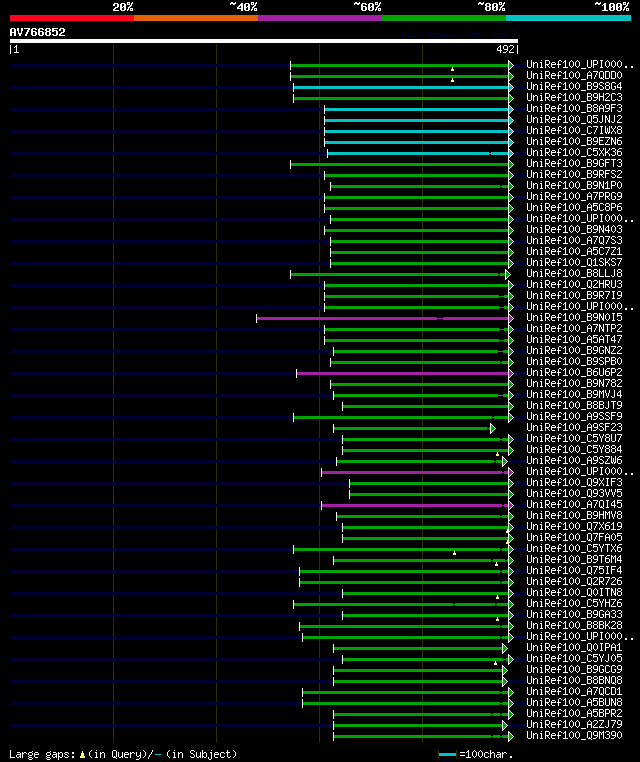This screenshot has width=640, height=762.
Task: Click hit label UniRef100_B9R7I9
Action: click(574, 295)
